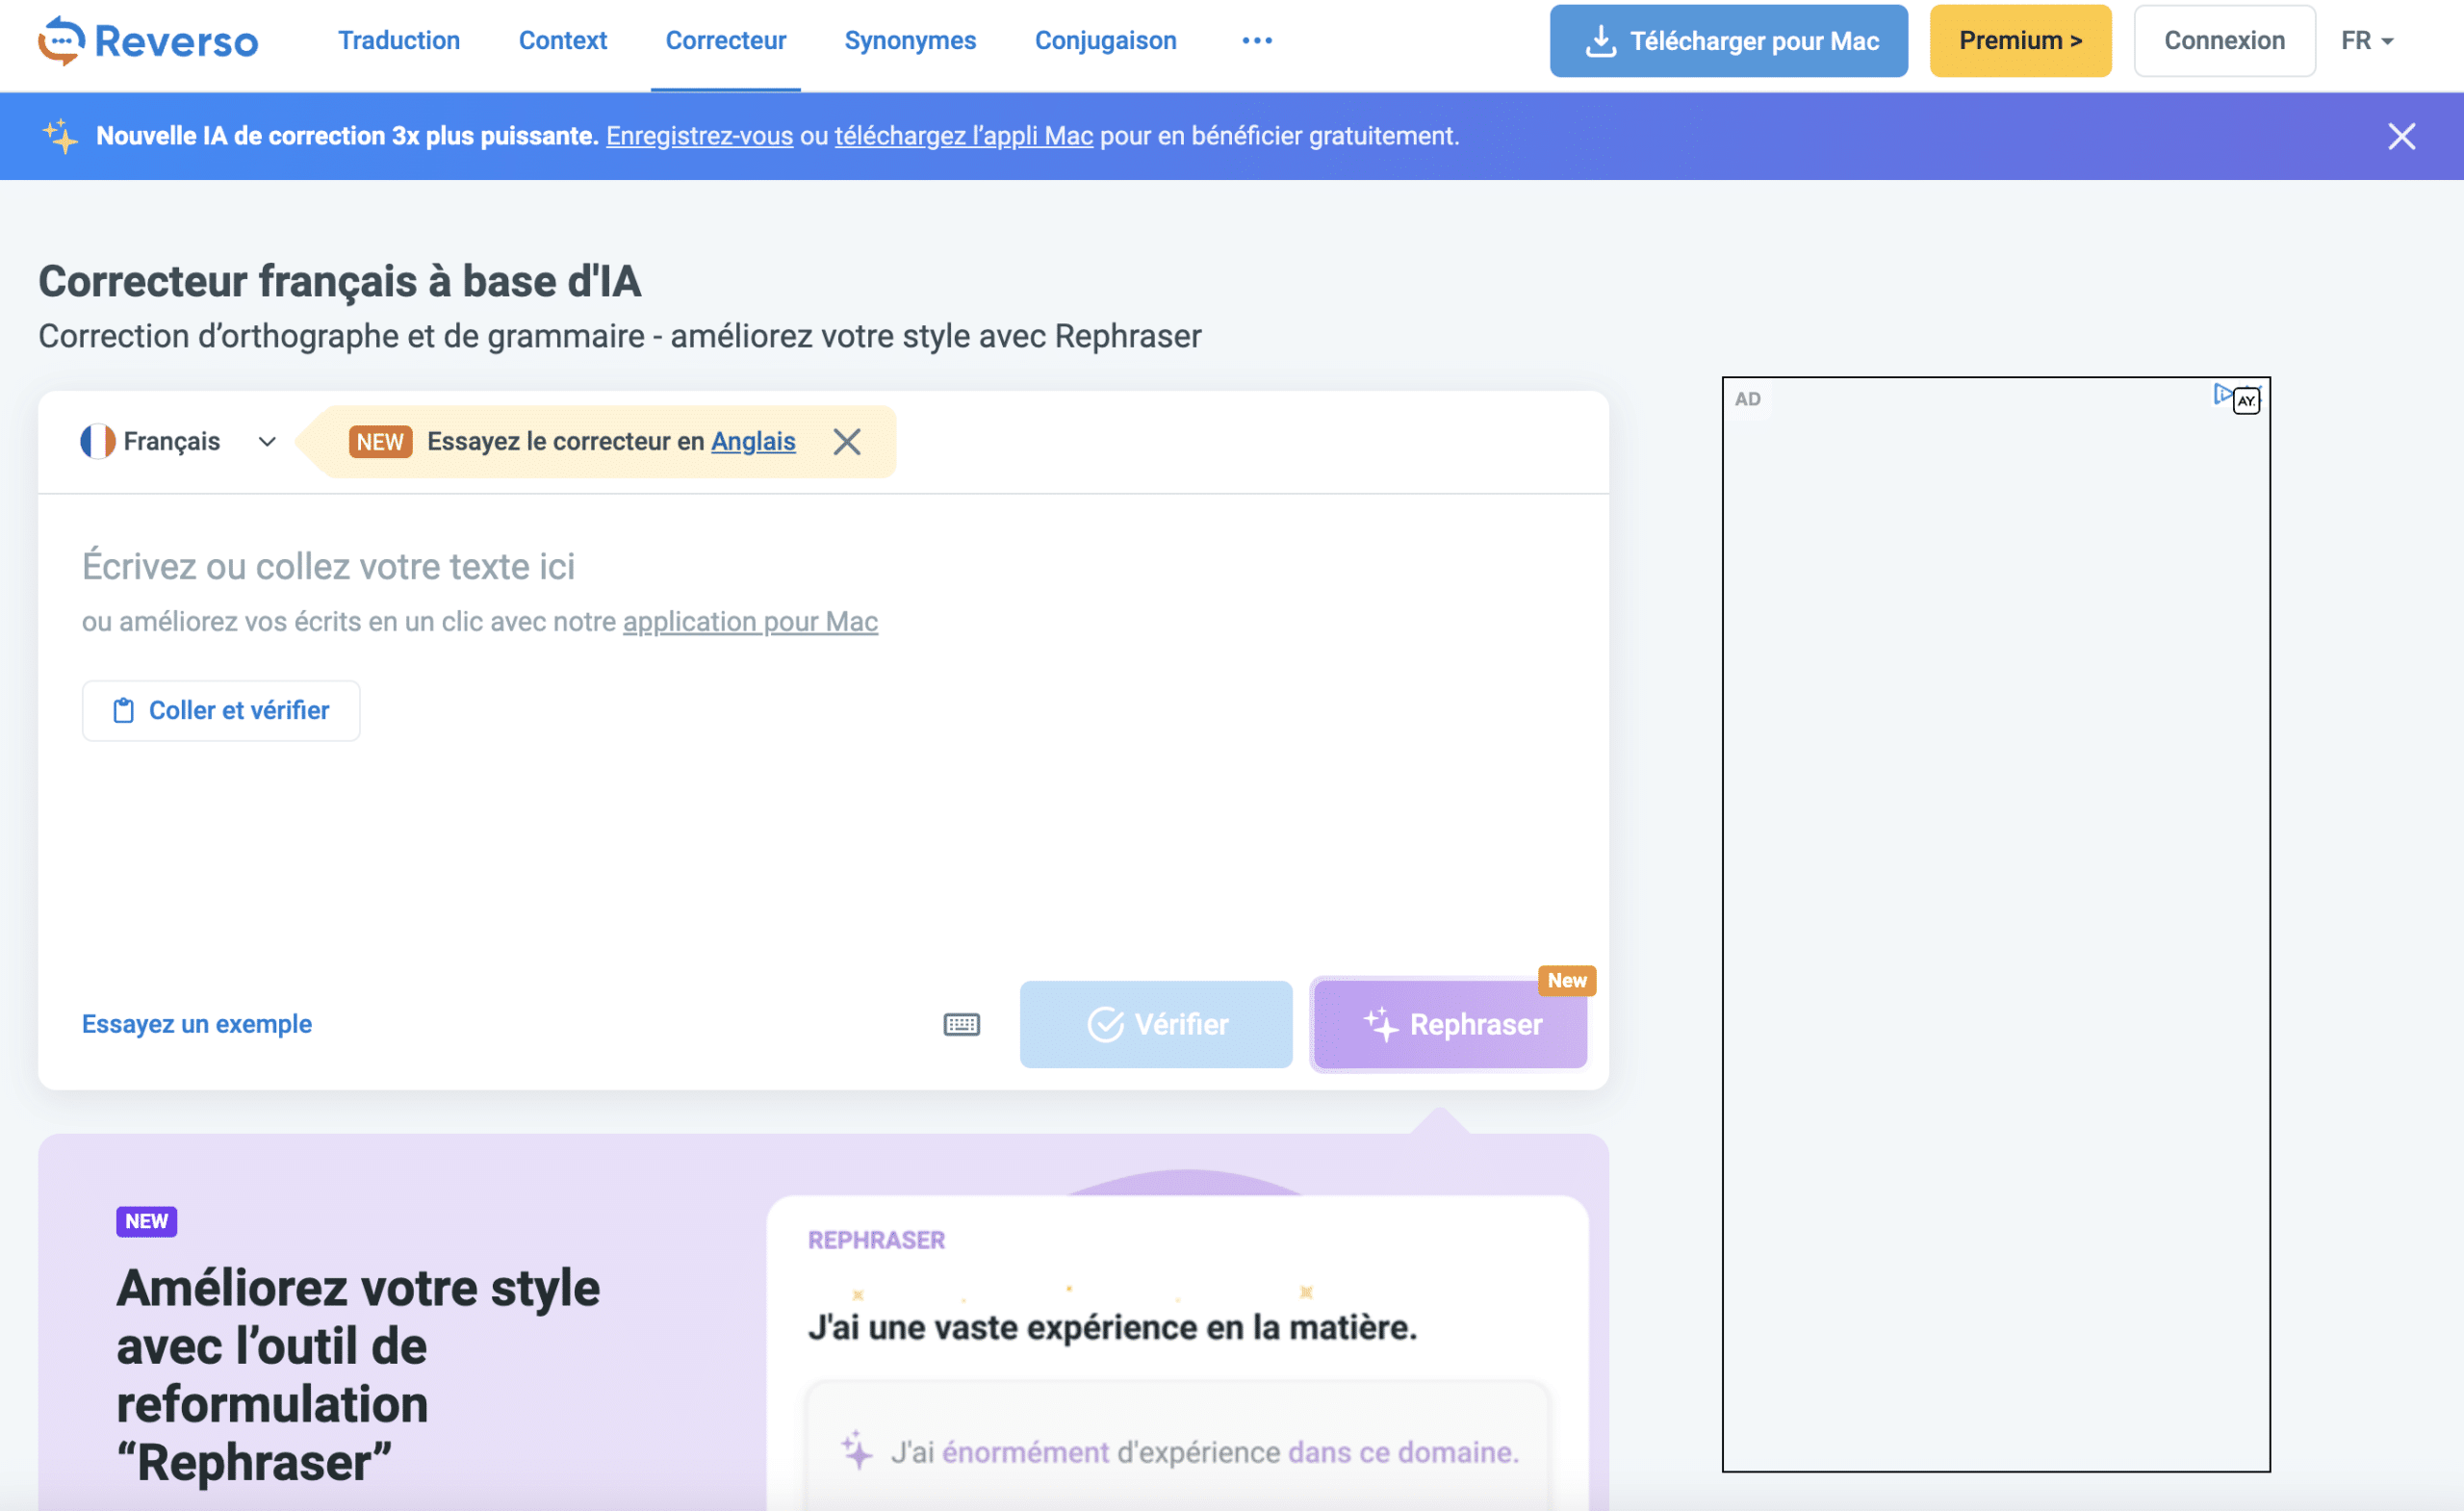Dismiss the blue promo banner
Screen dimensions: 2464x1511
[x=2401, y=136]
